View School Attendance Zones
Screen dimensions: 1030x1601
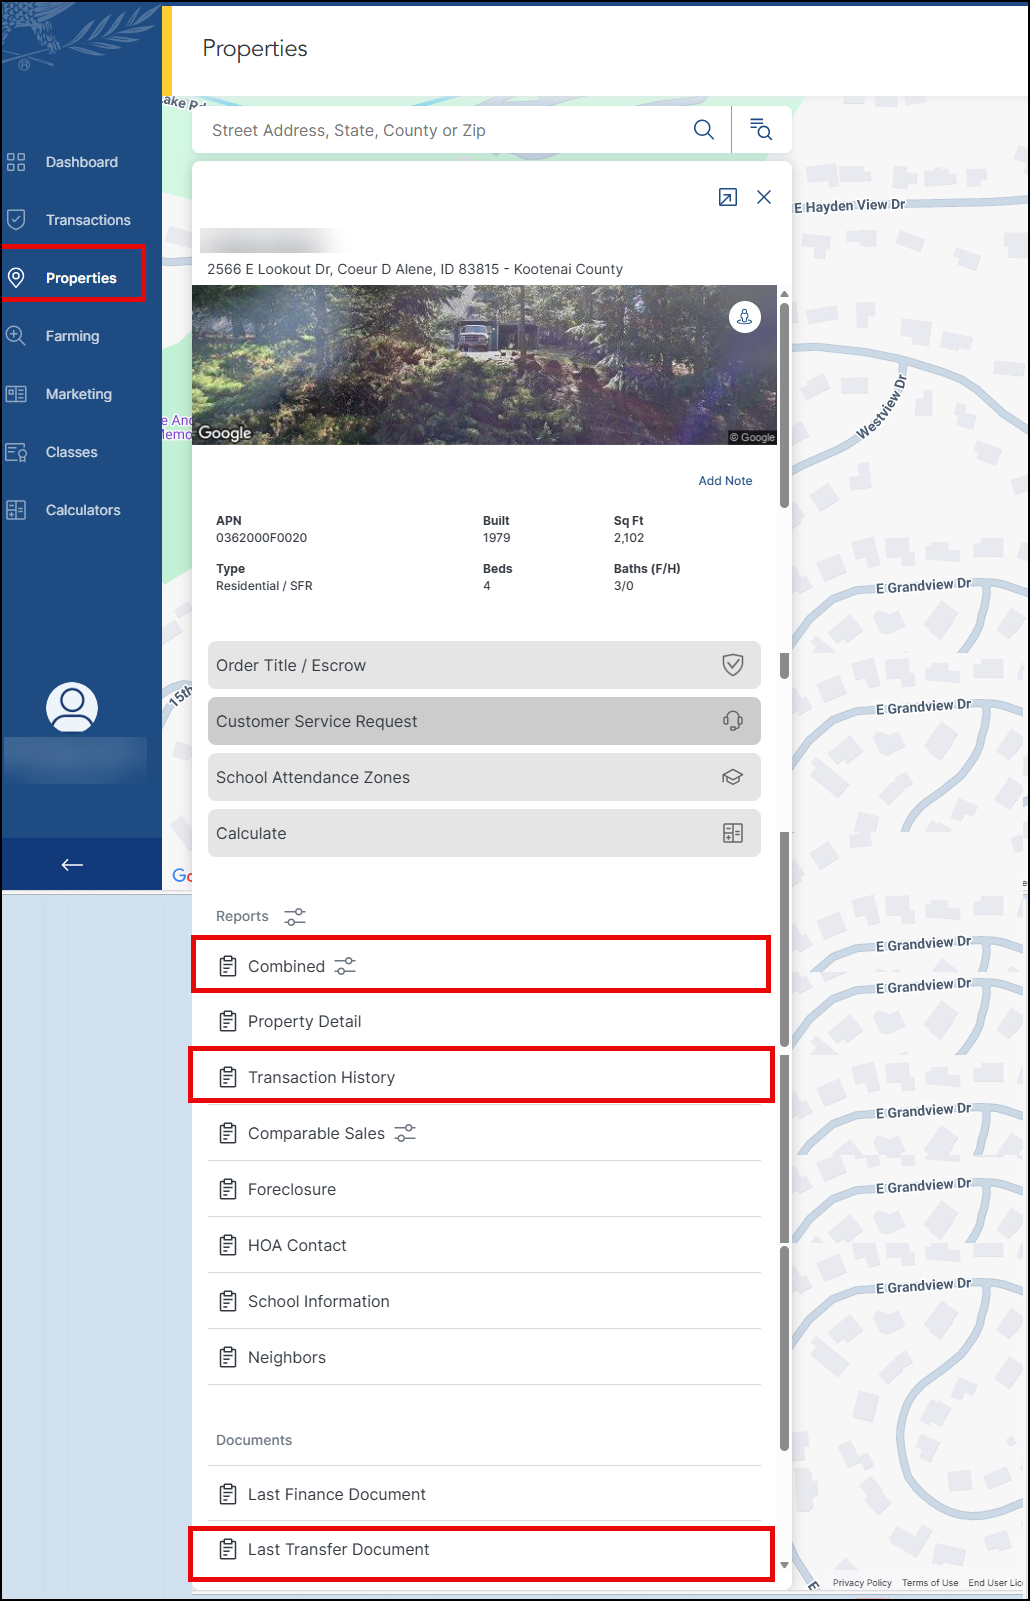pos(484,777)
